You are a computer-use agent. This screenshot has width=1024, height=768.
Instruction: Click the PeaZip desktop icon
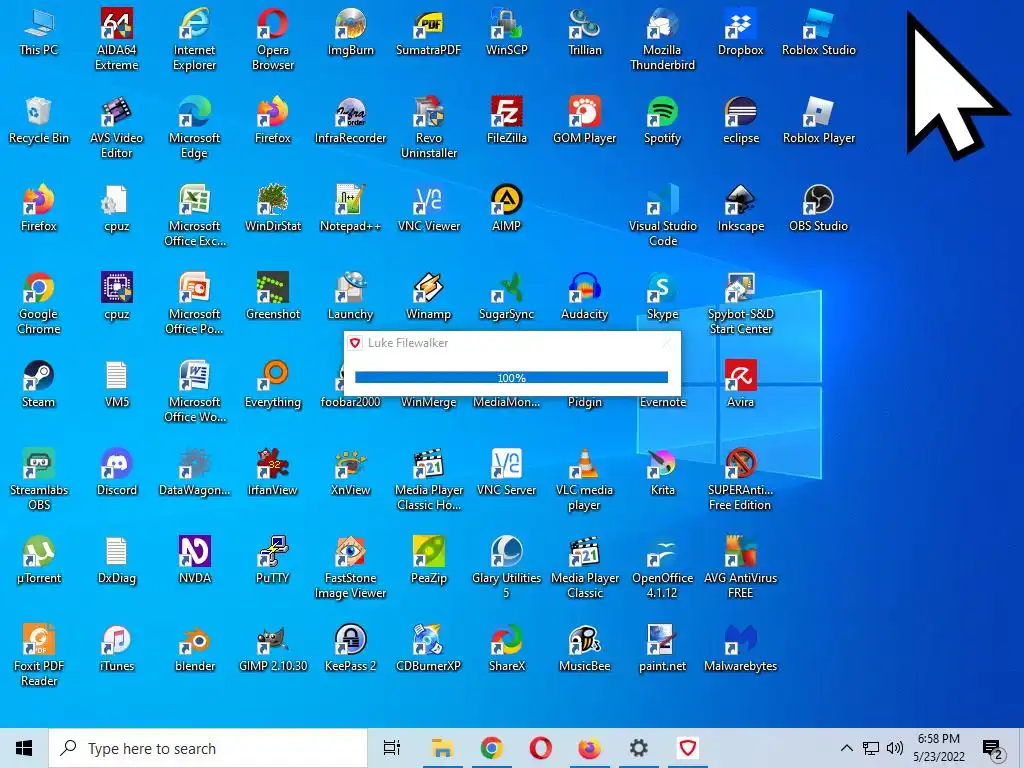coord(428,562)
